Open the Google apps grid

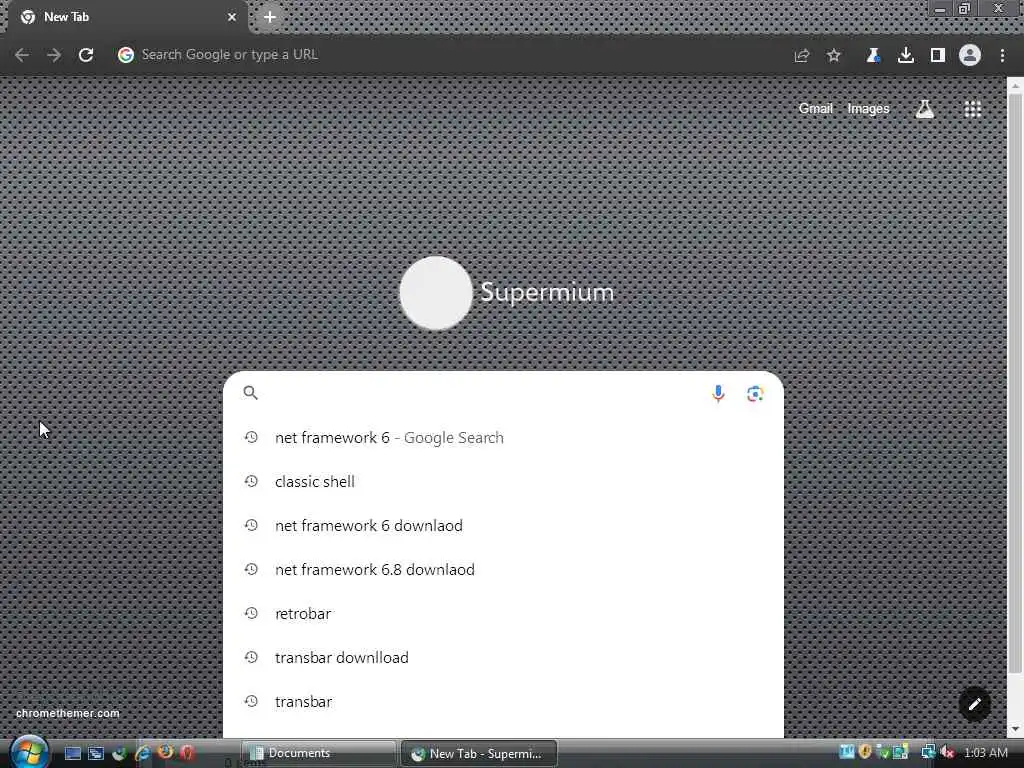972,109
